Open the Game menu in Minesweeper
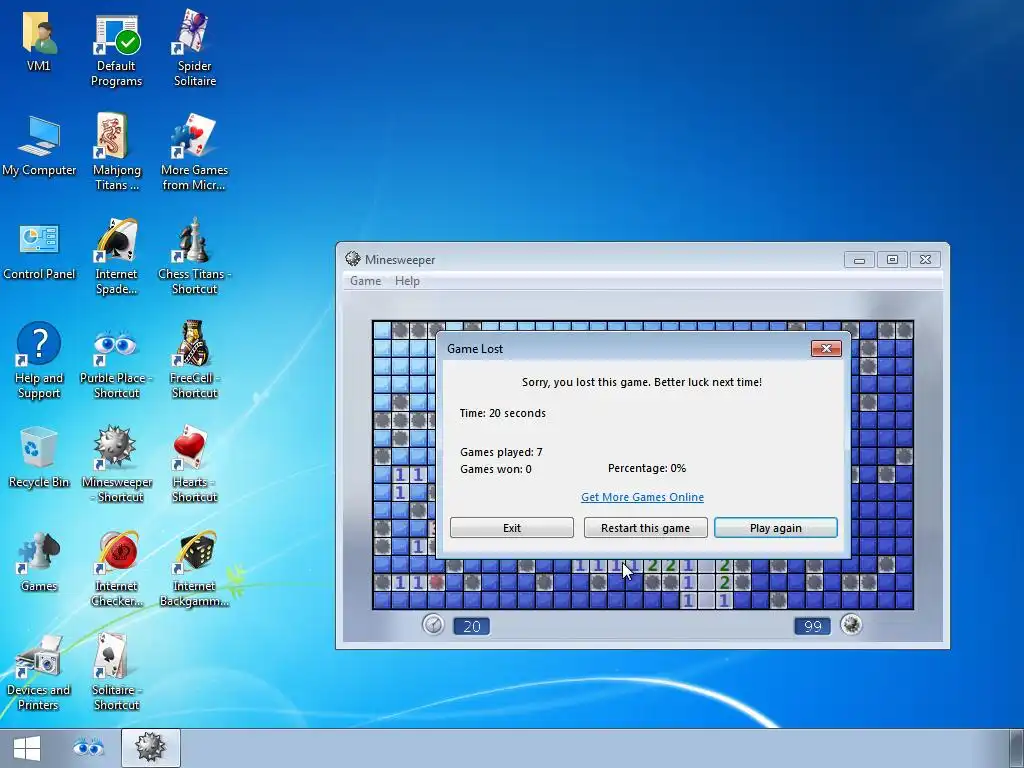Viewport: 1024px width, 768px height. tap(365, 281)
